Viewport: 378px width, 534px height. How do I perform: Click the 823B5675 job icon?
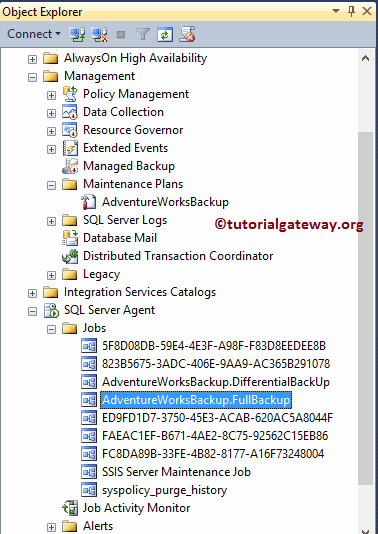[x=89, y=364]
